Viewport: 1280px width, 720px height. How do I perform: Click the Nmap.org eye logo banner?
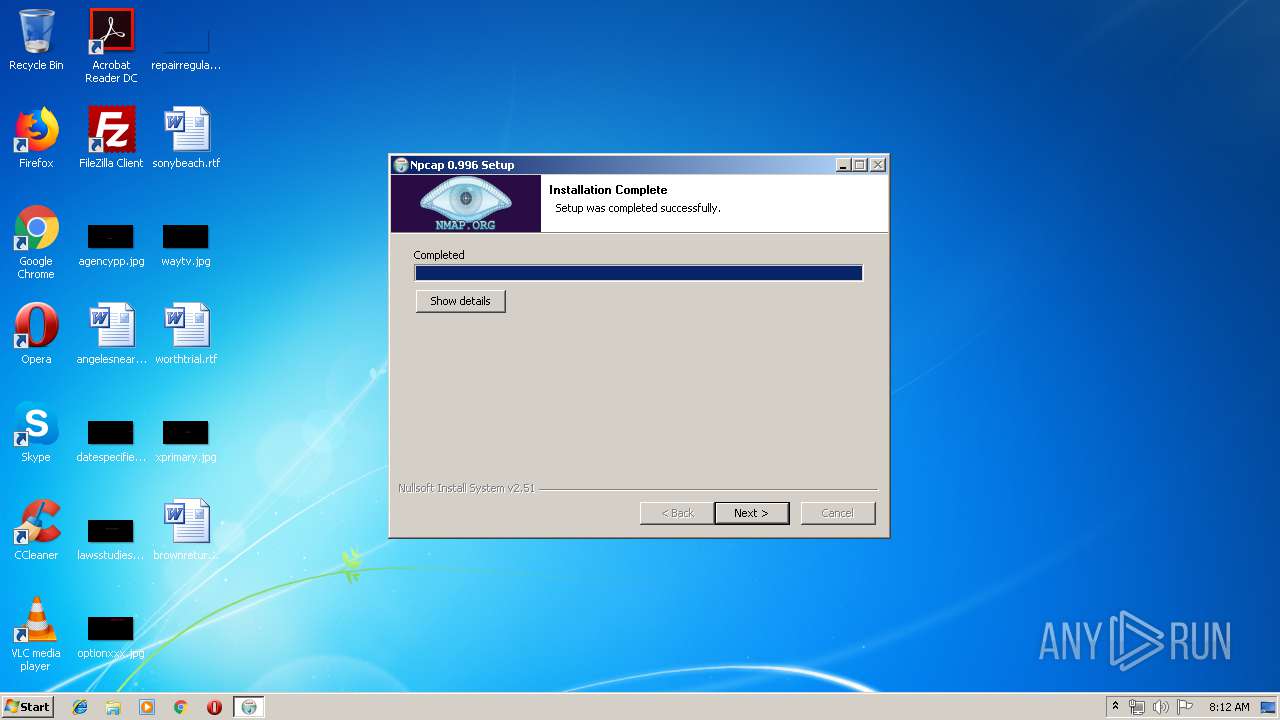point(466,204)
